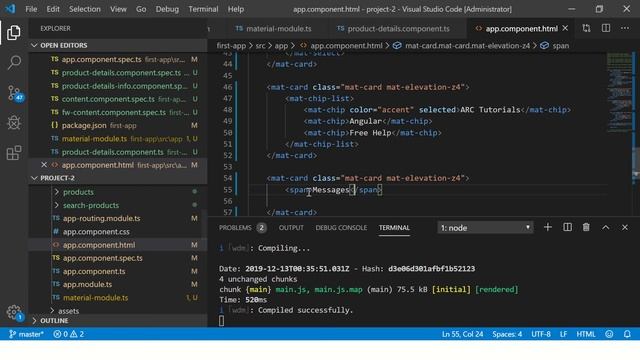Change language mode HTML in status bar

[586, 334]
